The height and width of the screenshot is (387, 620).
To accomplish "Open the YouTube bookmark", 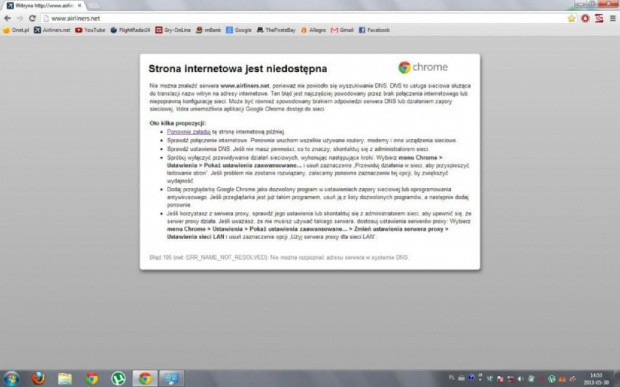I will [x=90, y=30].
